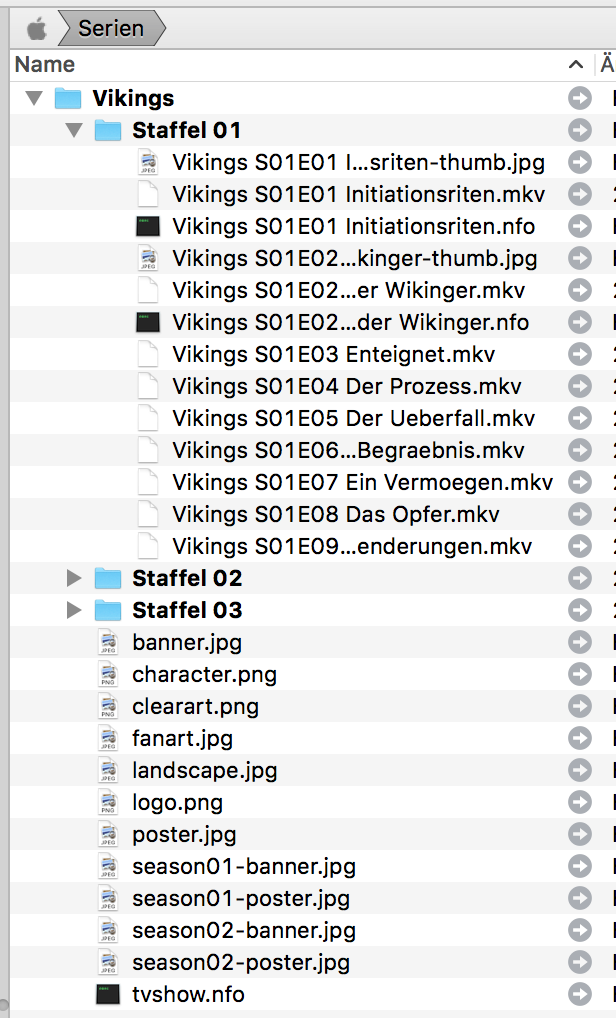Click the arrow button on banner.jpg row

coord(580,642)
